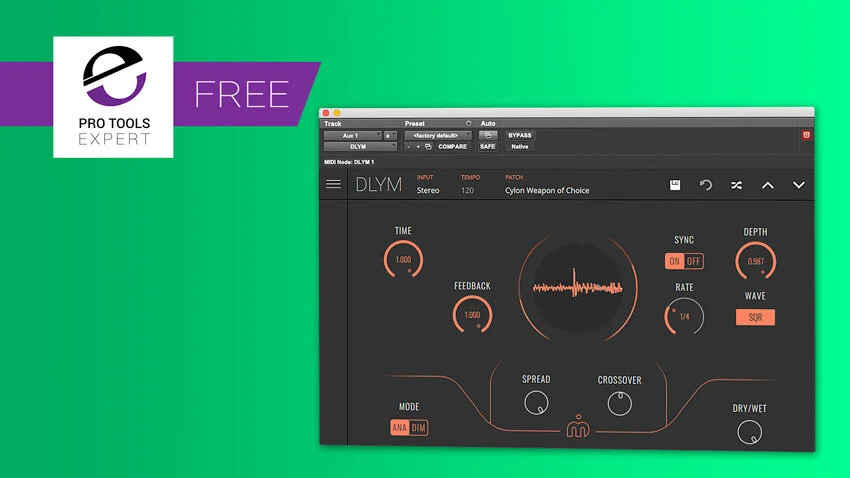Toggle the SQR wave button

pos(755,318)
